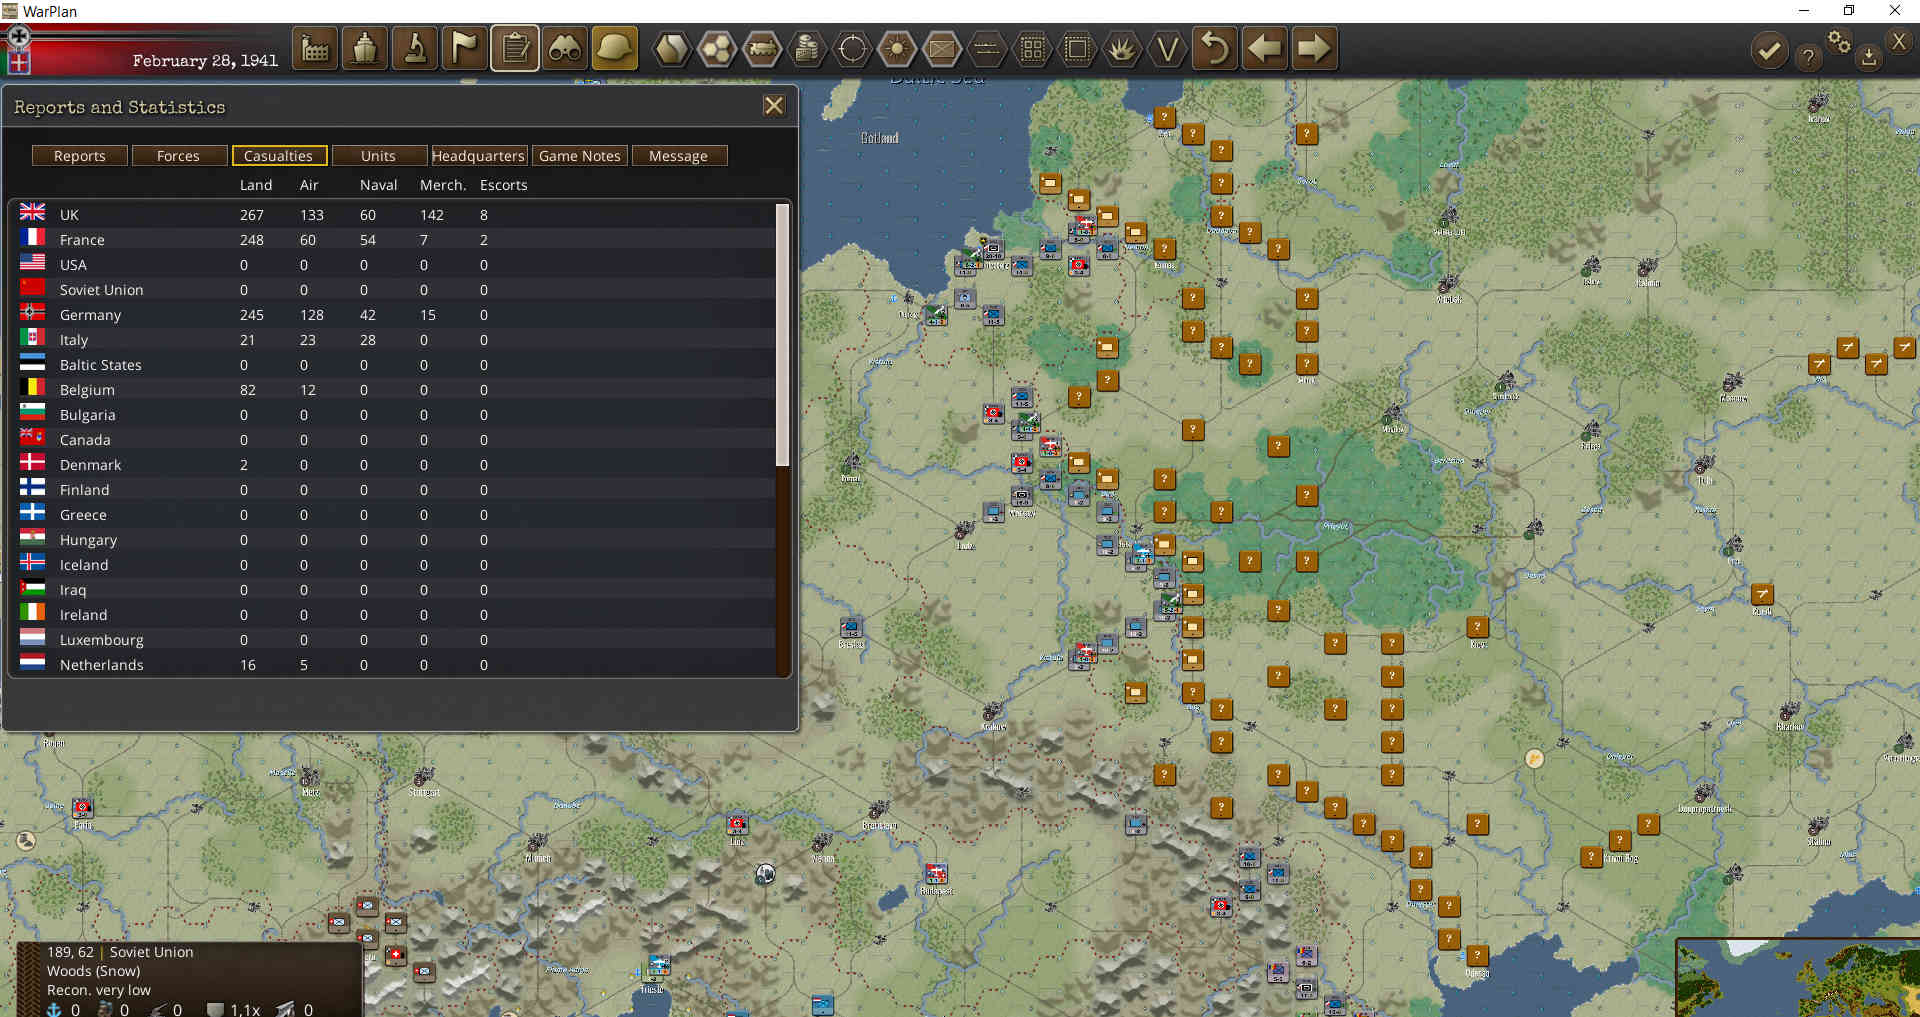Screen dimensions: 1920x1017
Task: Select the Netherlands casualties row
Action: (x=395, y=665)
